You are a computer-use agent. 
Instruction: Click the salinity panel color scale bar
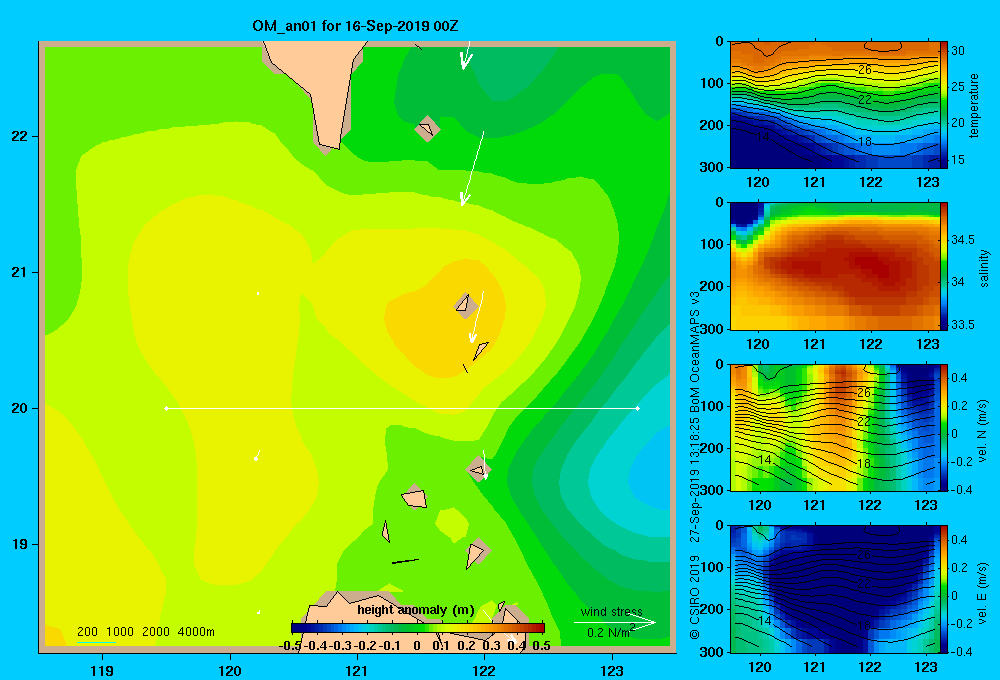[x=944, y=266]
